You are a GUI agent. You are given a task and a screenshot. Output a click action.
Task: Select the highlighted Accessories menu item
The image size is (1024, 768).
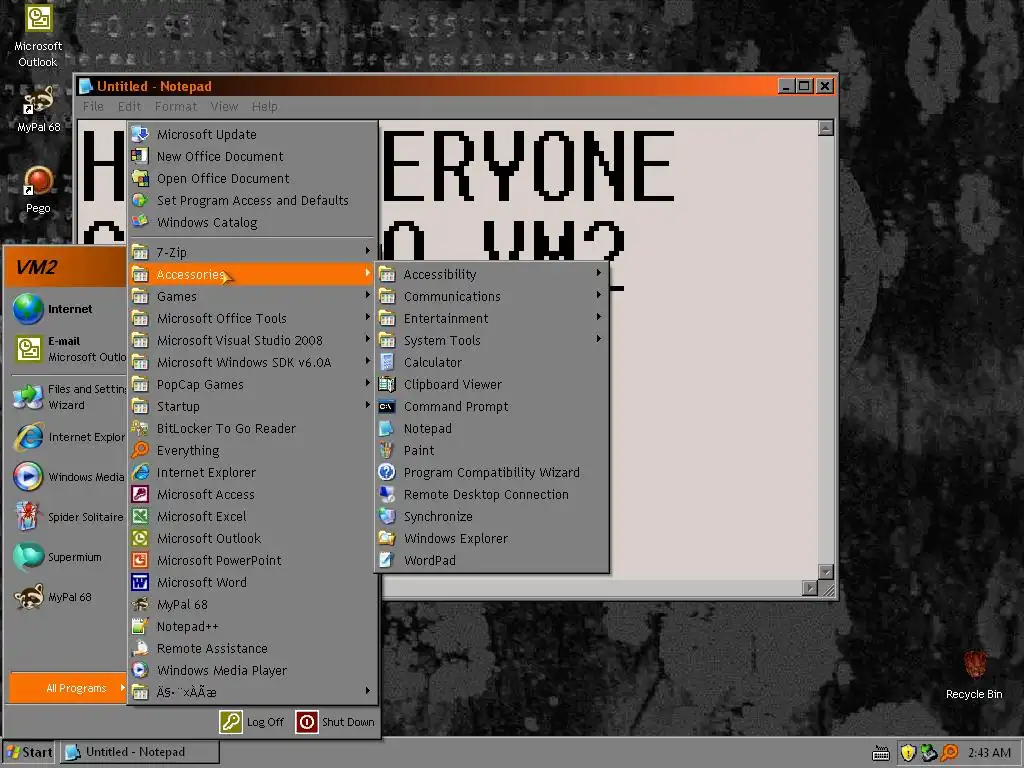[253, 274]
